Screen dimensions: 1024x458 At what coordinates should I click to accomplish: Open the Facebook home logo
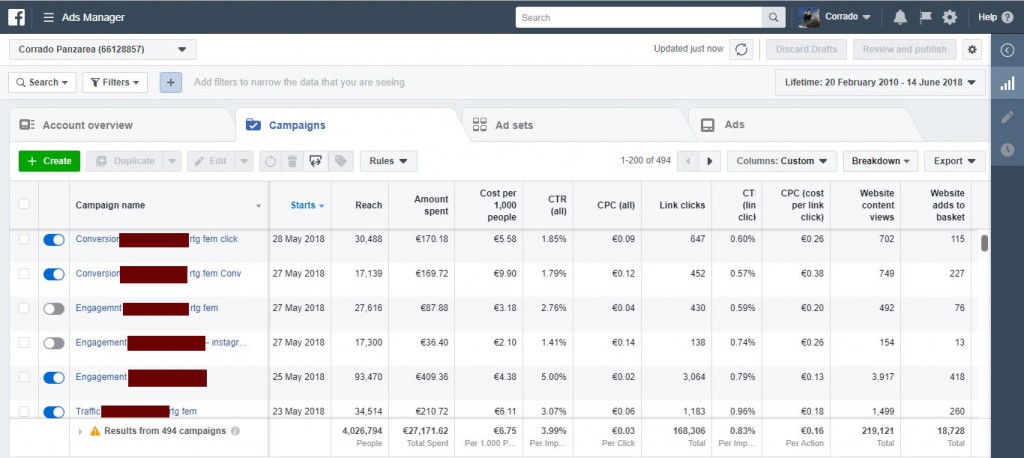point(16,17)
